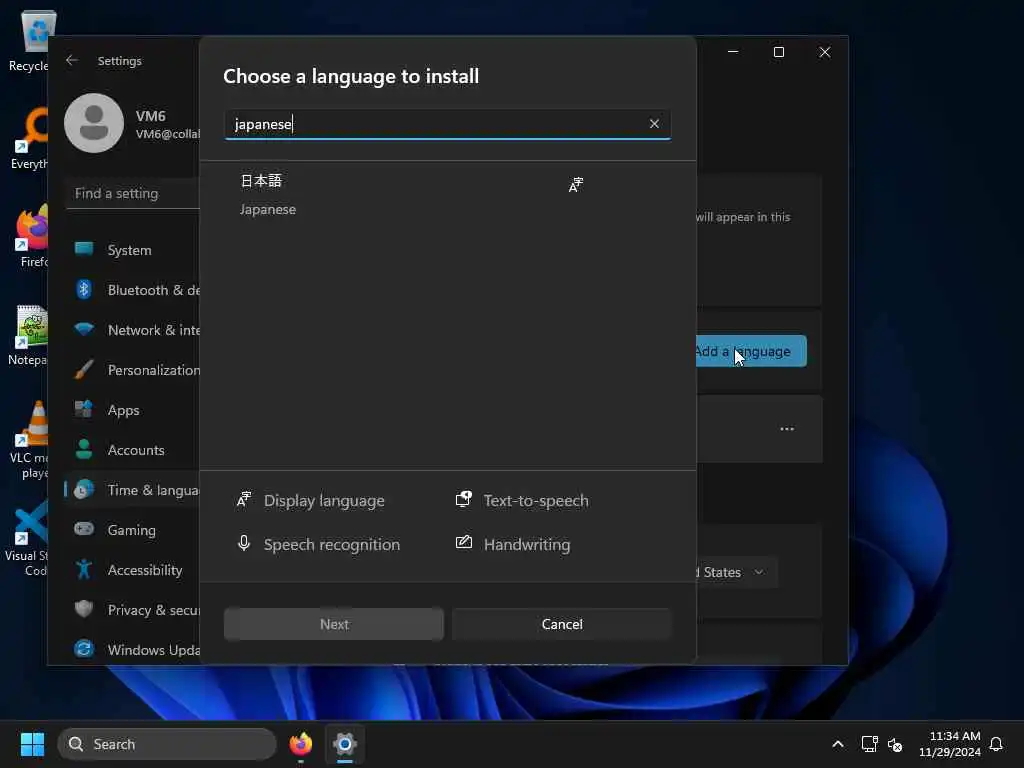Click the Accessibility figure sidebar icon
This screenshot has height=768, width=1024.
84,569
